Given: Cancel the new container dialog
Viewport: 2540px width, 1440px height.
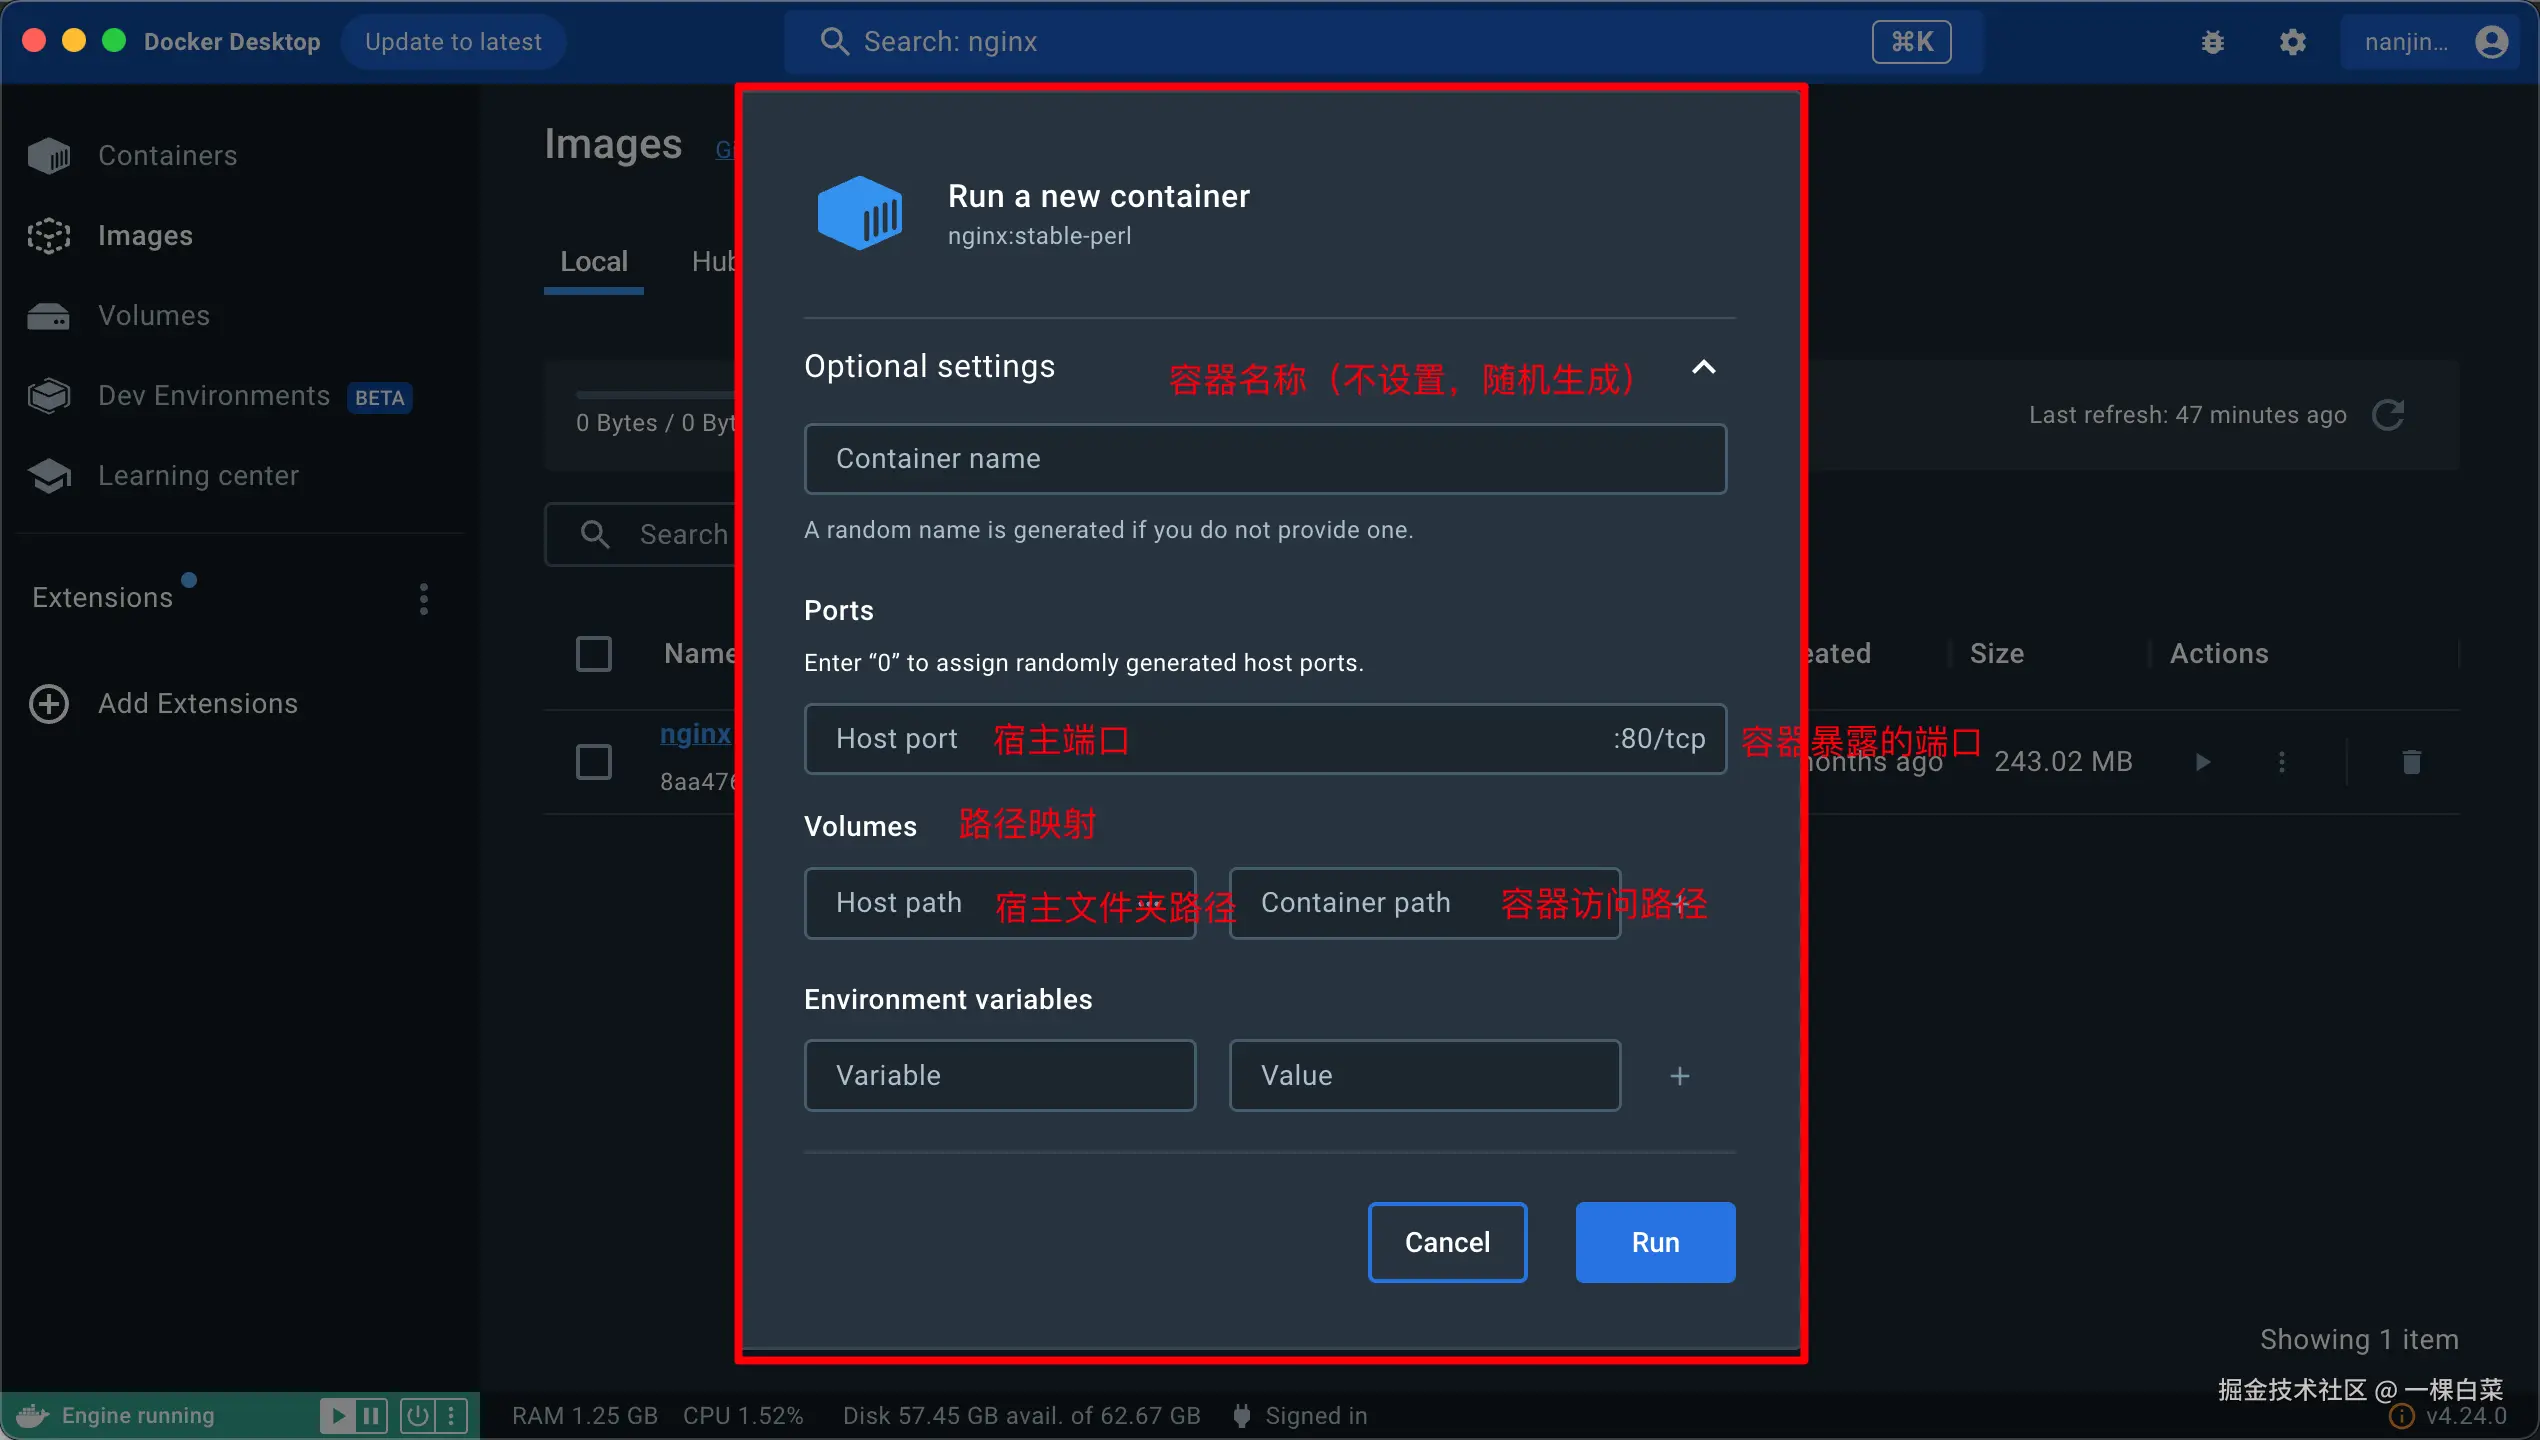Looking at the screenshot, I should (x=1447, y=1242).
